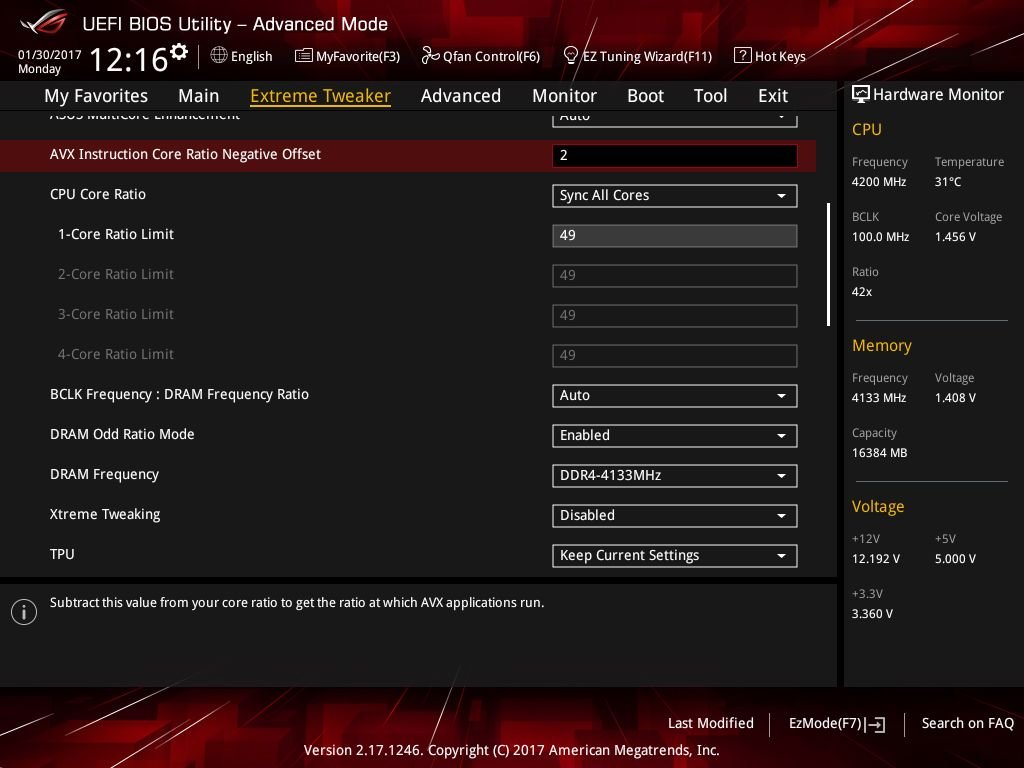1024x768 pixels.
Task: Open Qfan Control fan icon
Action: click(x=430, y=56)
